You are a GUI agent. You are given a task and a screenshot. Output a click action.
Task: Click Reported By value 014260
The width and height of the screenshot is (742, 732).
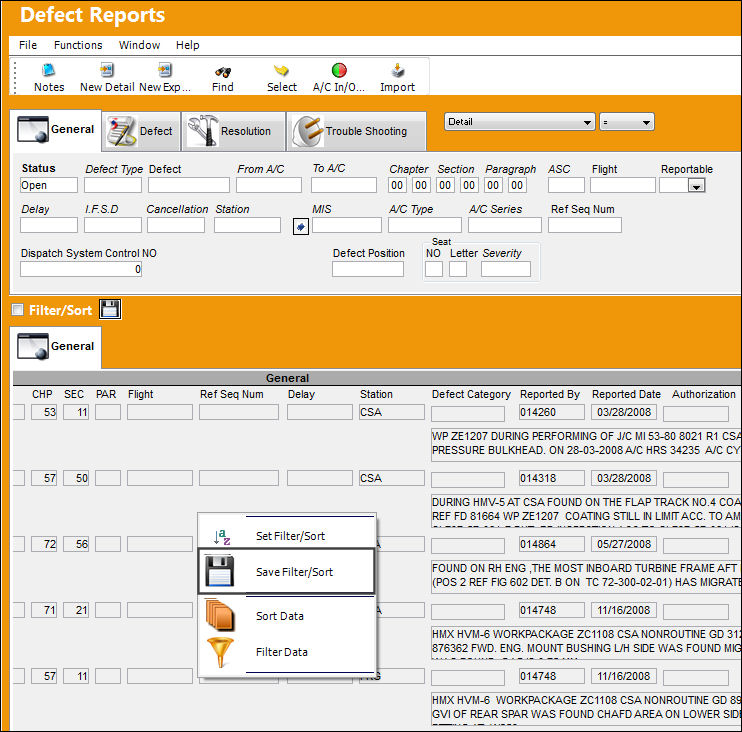pyautogui.click(x=552, y=412)
